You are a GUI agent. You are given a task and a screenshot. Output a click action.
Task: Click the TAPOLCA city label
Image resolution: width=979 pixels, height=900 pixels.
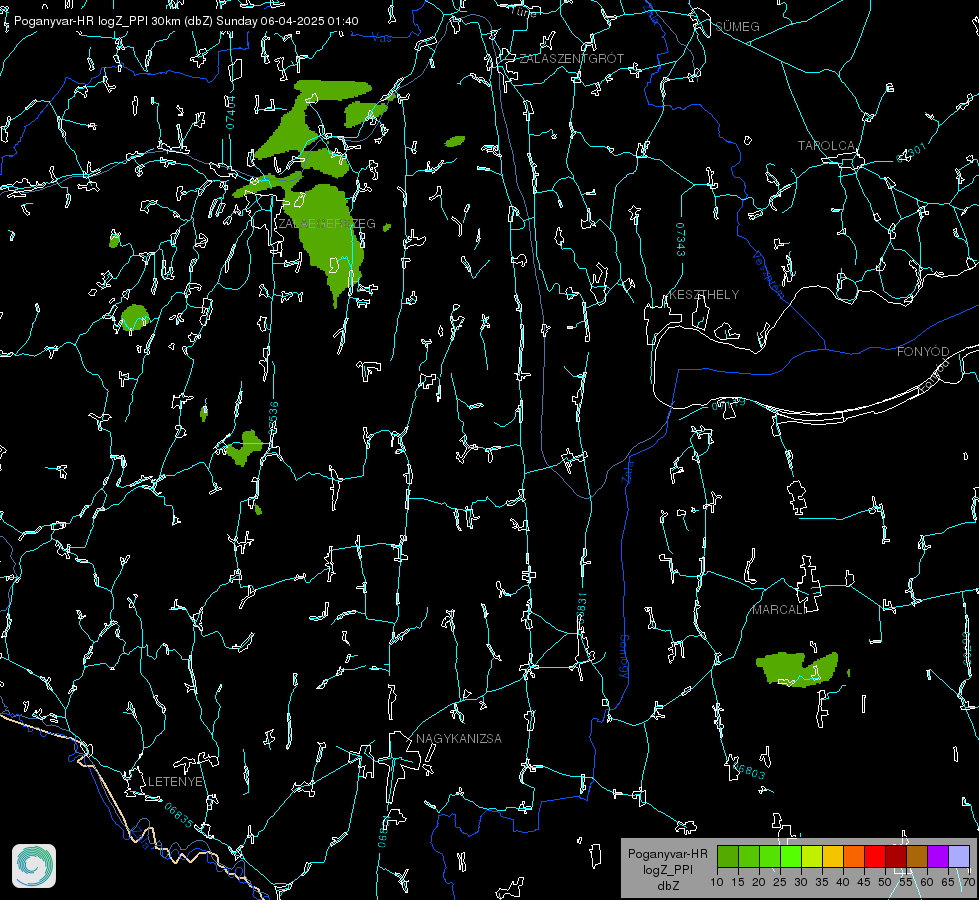(826, 146)
